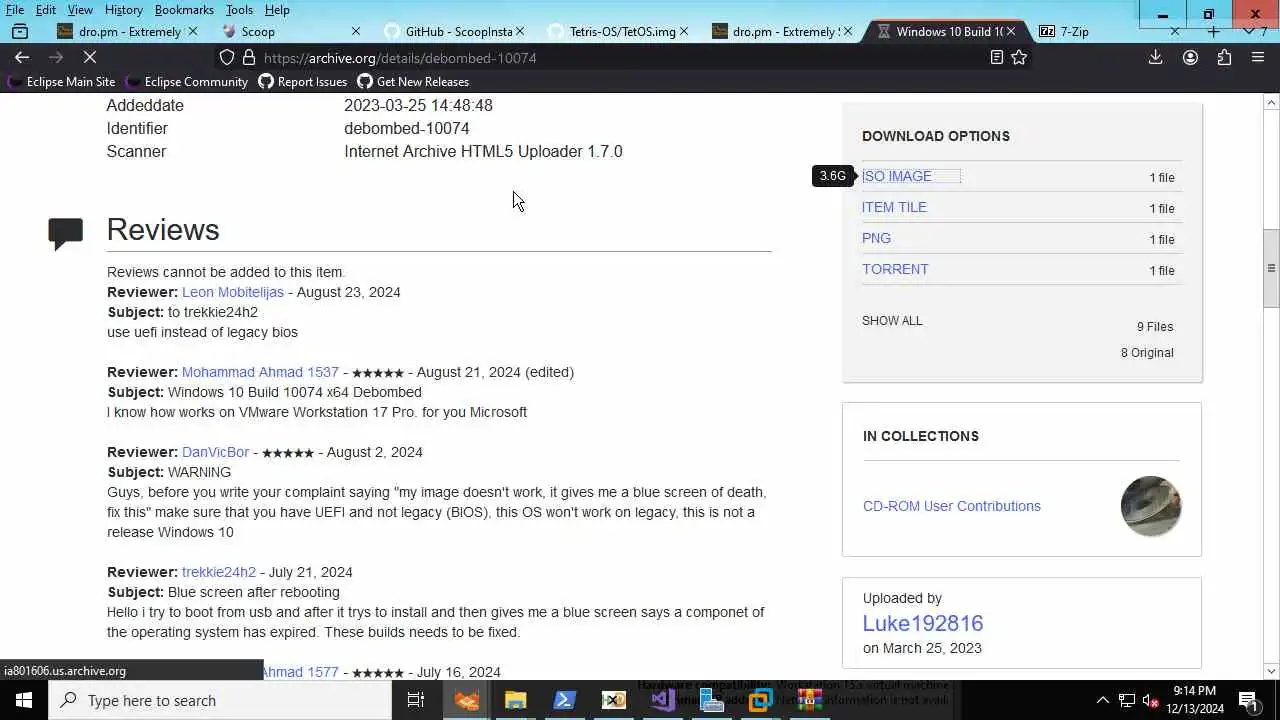Open WinRAR from taskbar
The width and height of the screenshot is (1280, 720).
coord(809,700)
